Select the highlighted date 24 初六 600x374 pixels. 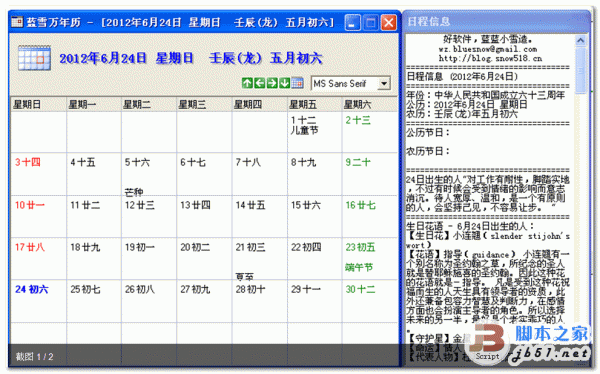[38, 301]
